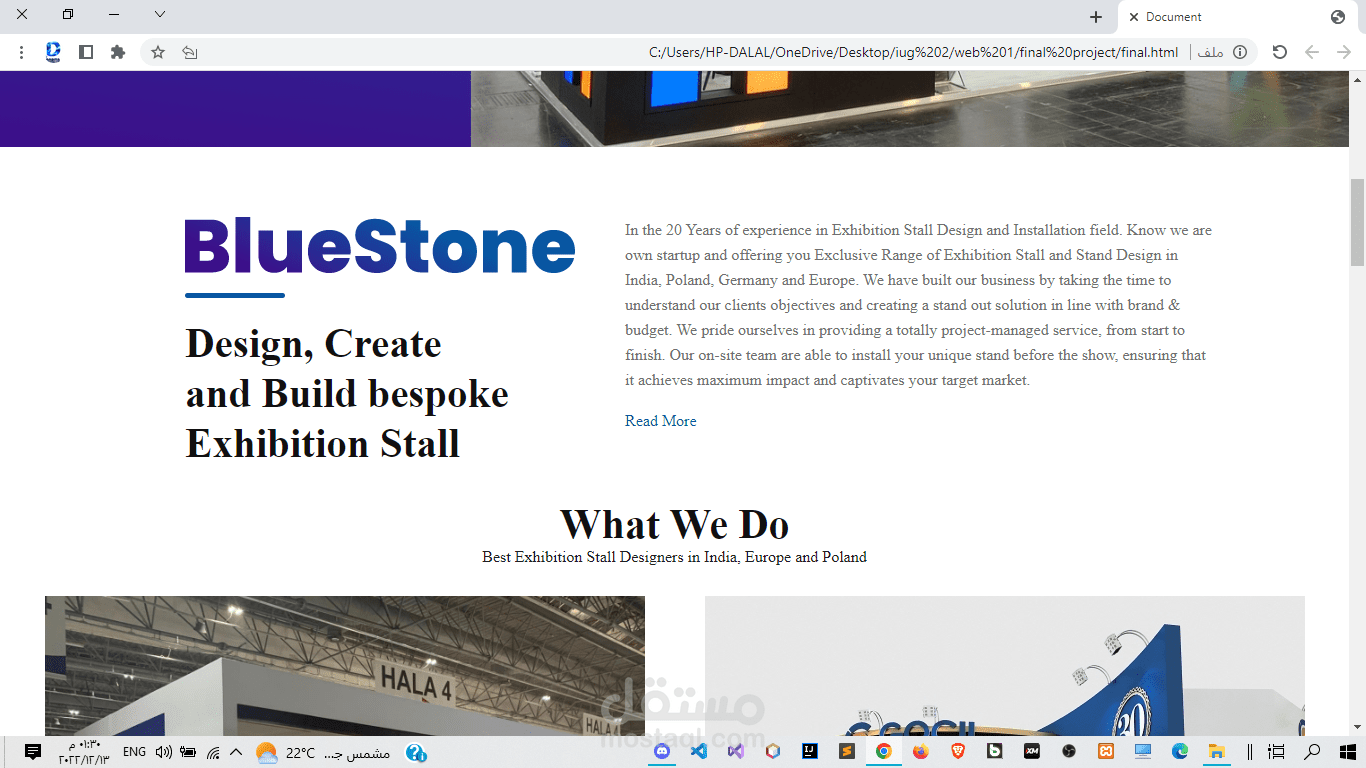Screen dimensions: 1366x768
Task: Open the Wi-Fi network panel
Action: [212, 752]
